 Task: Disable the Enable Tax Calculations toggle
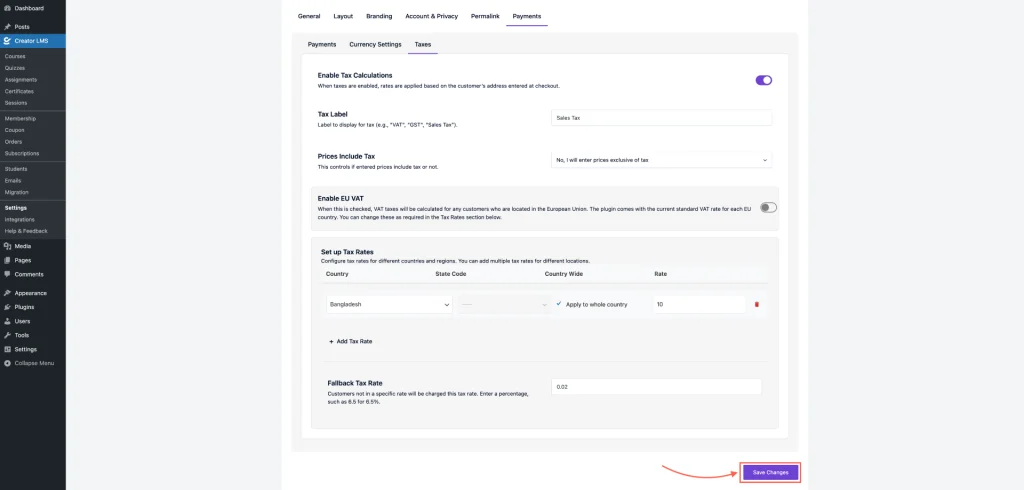763,80
